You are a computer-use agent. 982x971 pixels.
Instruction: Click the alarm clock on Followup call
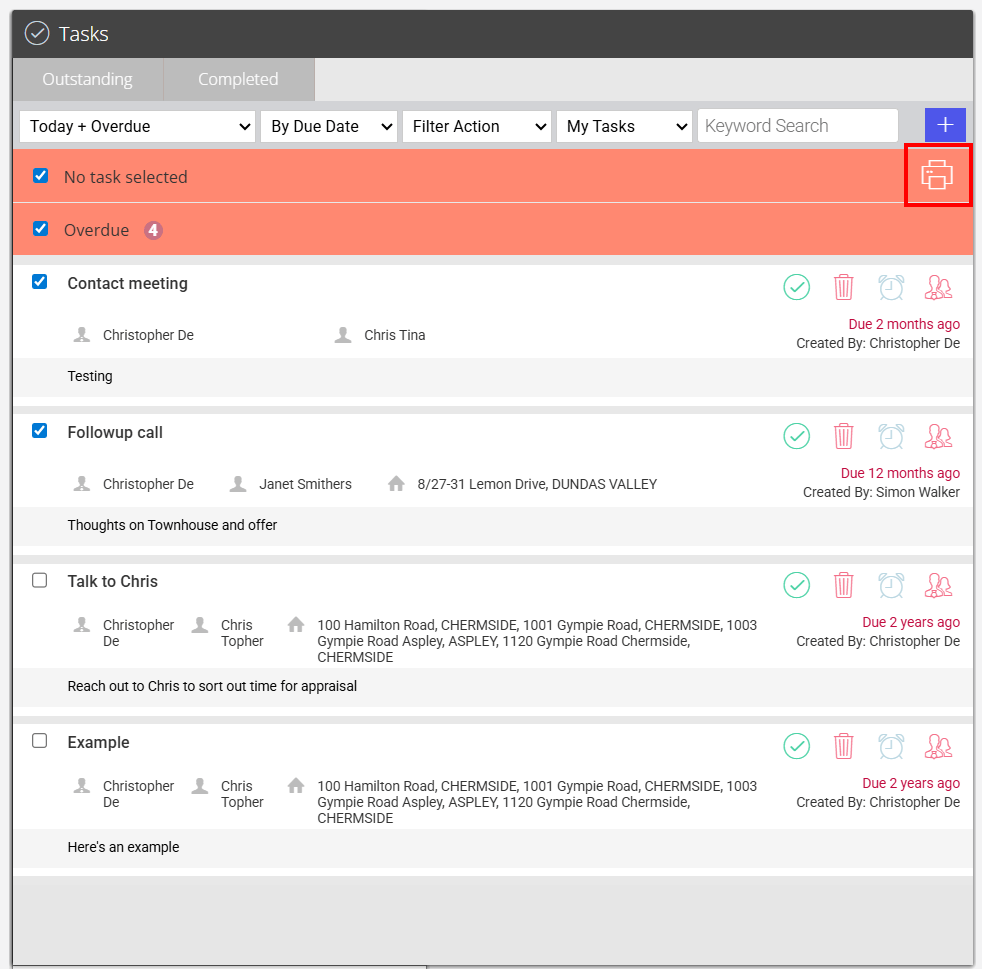pyautogui.click(x=891, y=436)
